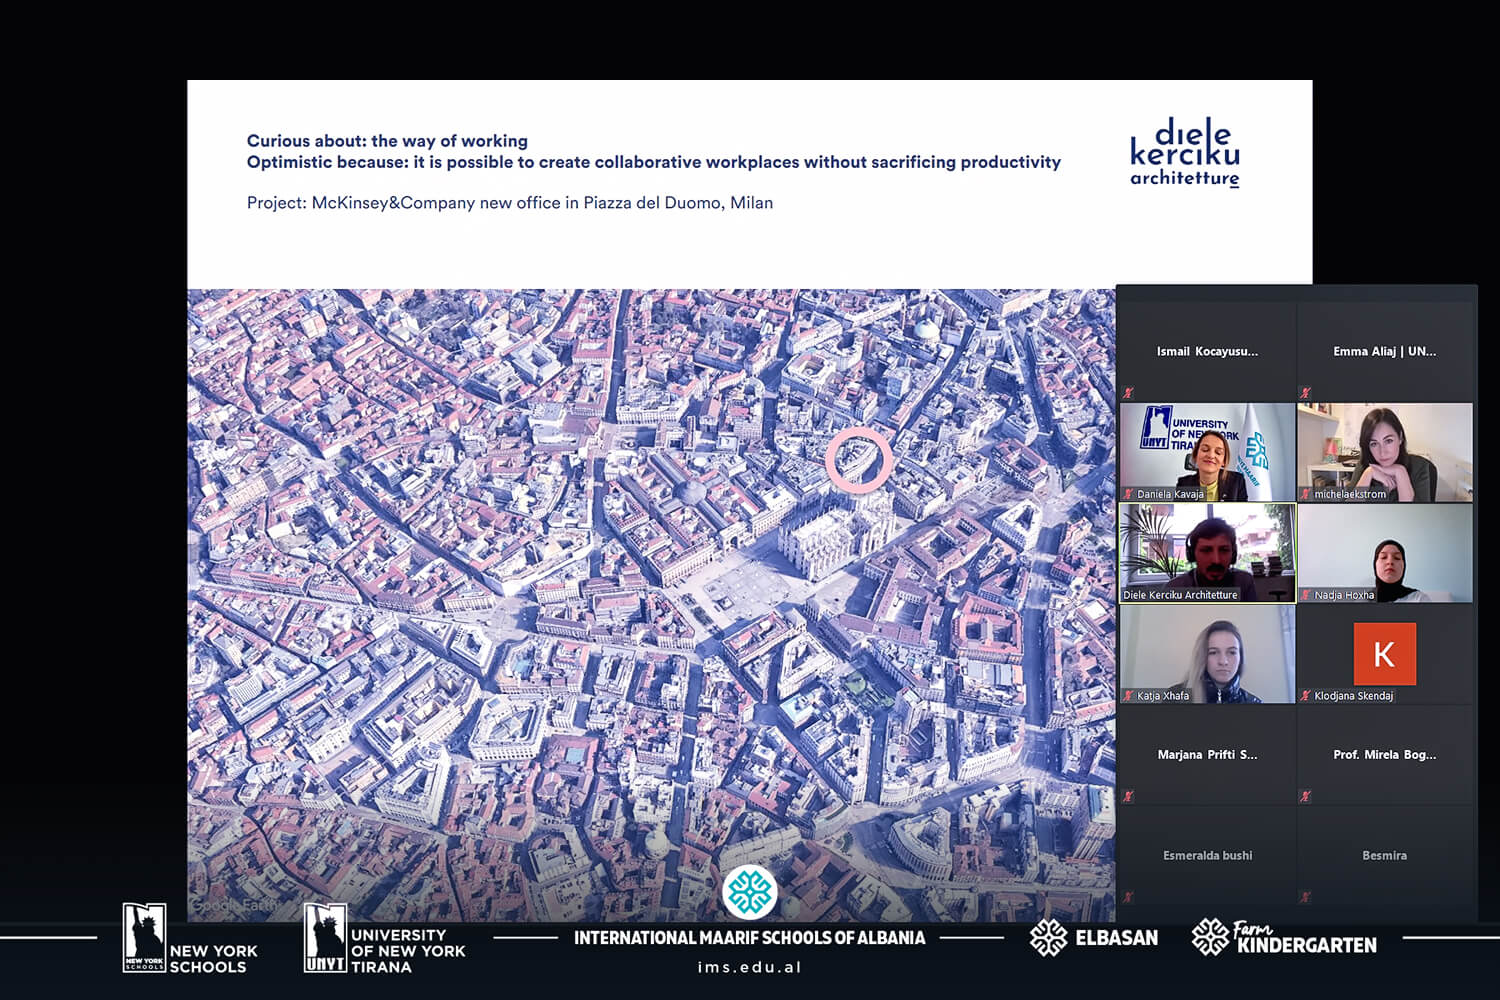Click the muted mic icon on Marjana Prifti's tile
Image resolution: width=1500 pixels, height=1000 pixels.
coord(1128,796)
